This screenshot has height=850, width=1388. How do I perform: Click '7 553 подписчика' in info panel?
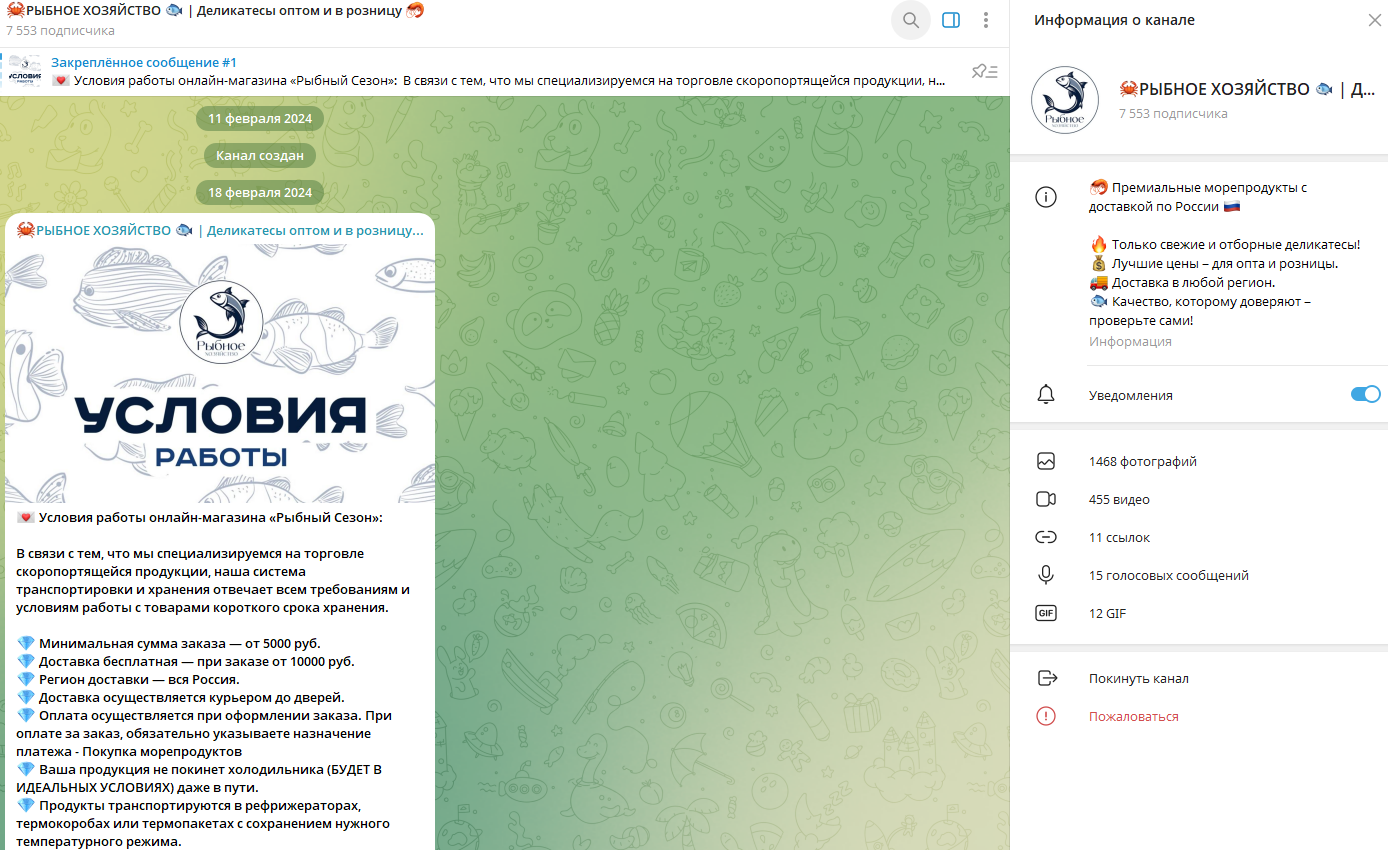[1173, 113]
